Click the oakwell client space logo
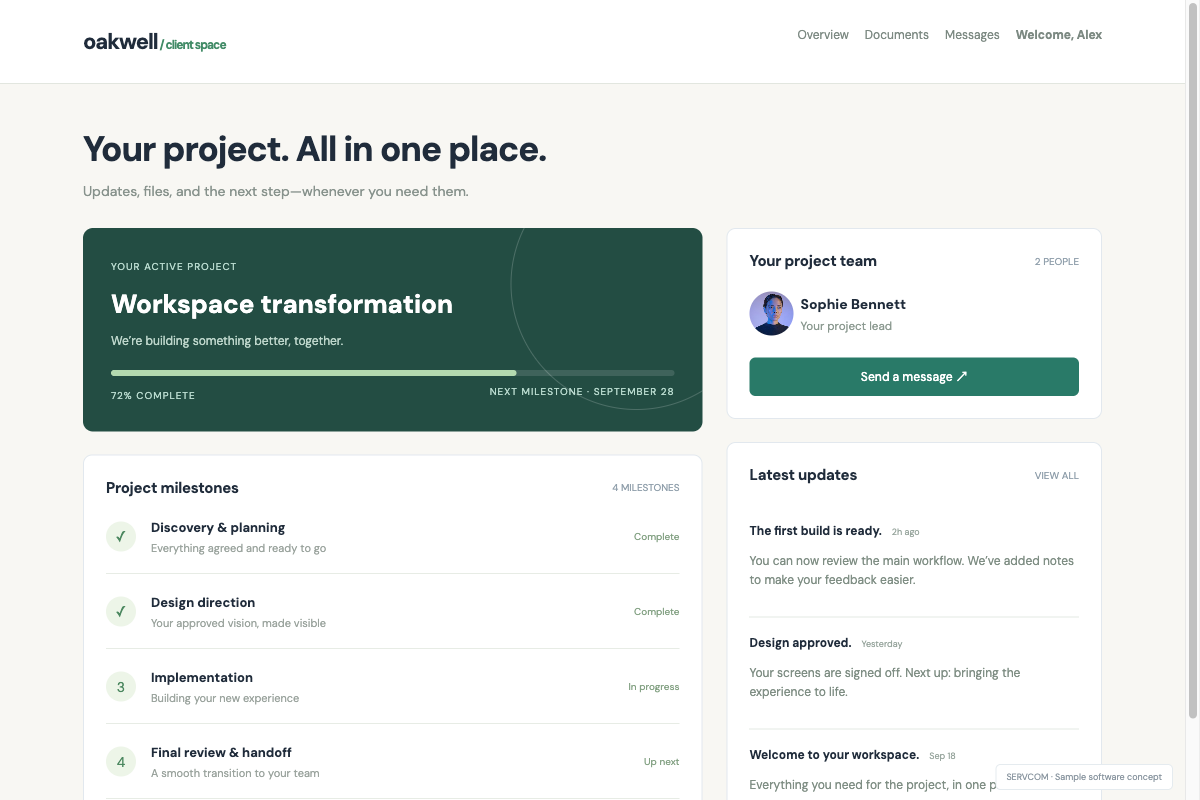This screenshot has width=1200, height=800. [155, 42]
